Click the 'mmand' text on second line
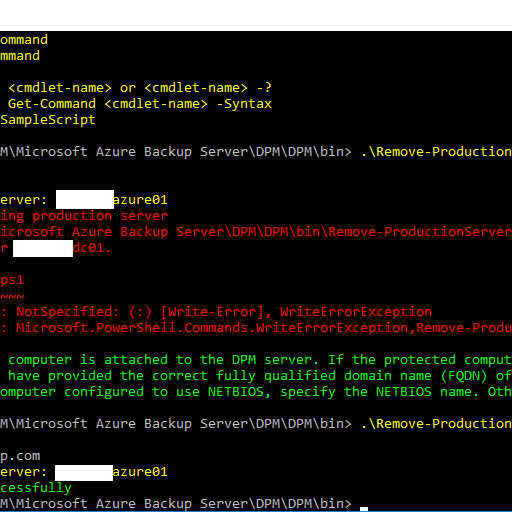Viewport: 512px width, 512px height. click(20, 56)
